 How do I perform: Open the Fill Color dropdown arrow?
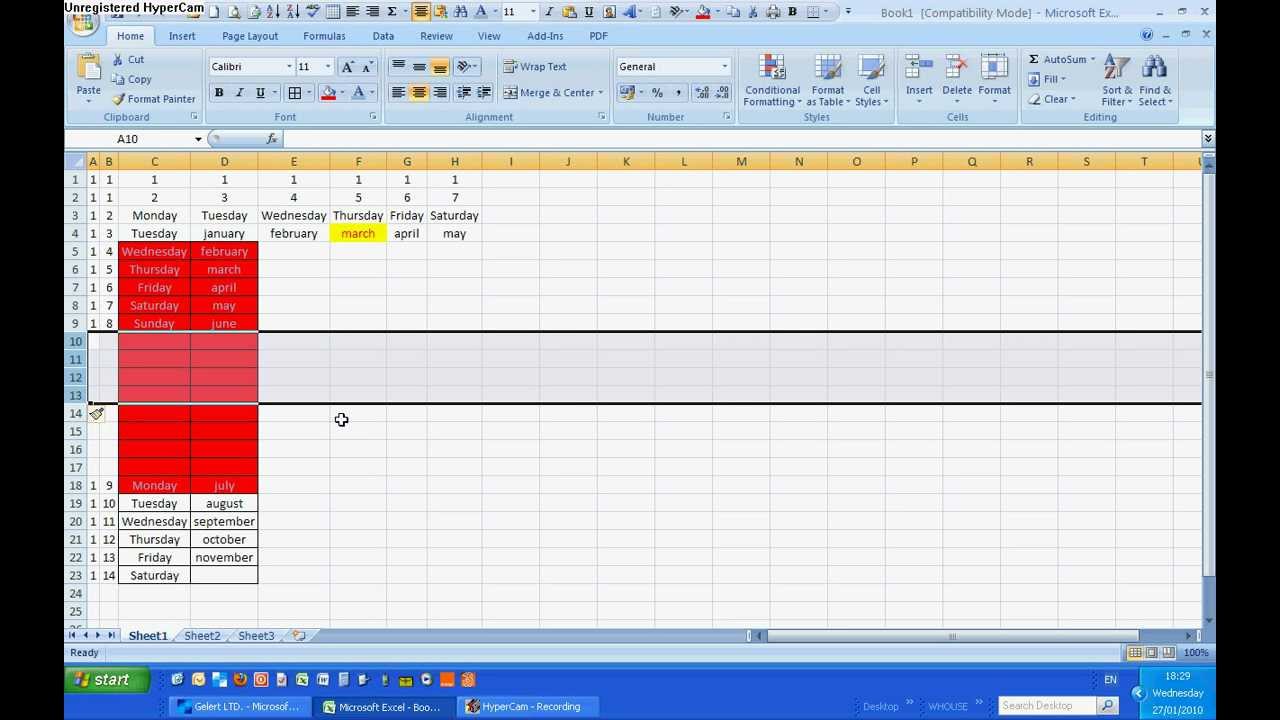(x=342, y=93)
